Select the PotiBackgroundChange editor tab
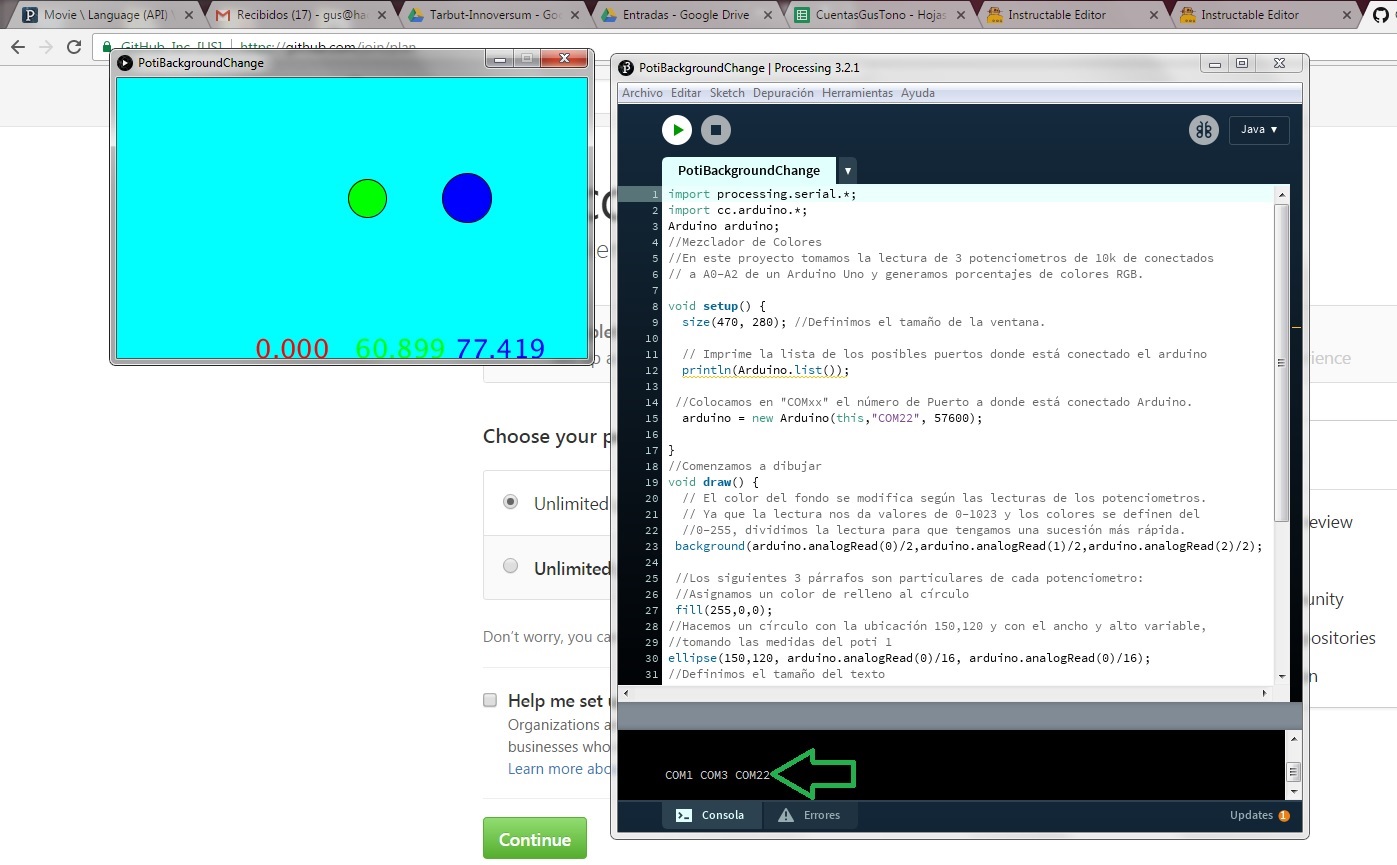This screenshot has width=1397, height=865. pos(749,171)
